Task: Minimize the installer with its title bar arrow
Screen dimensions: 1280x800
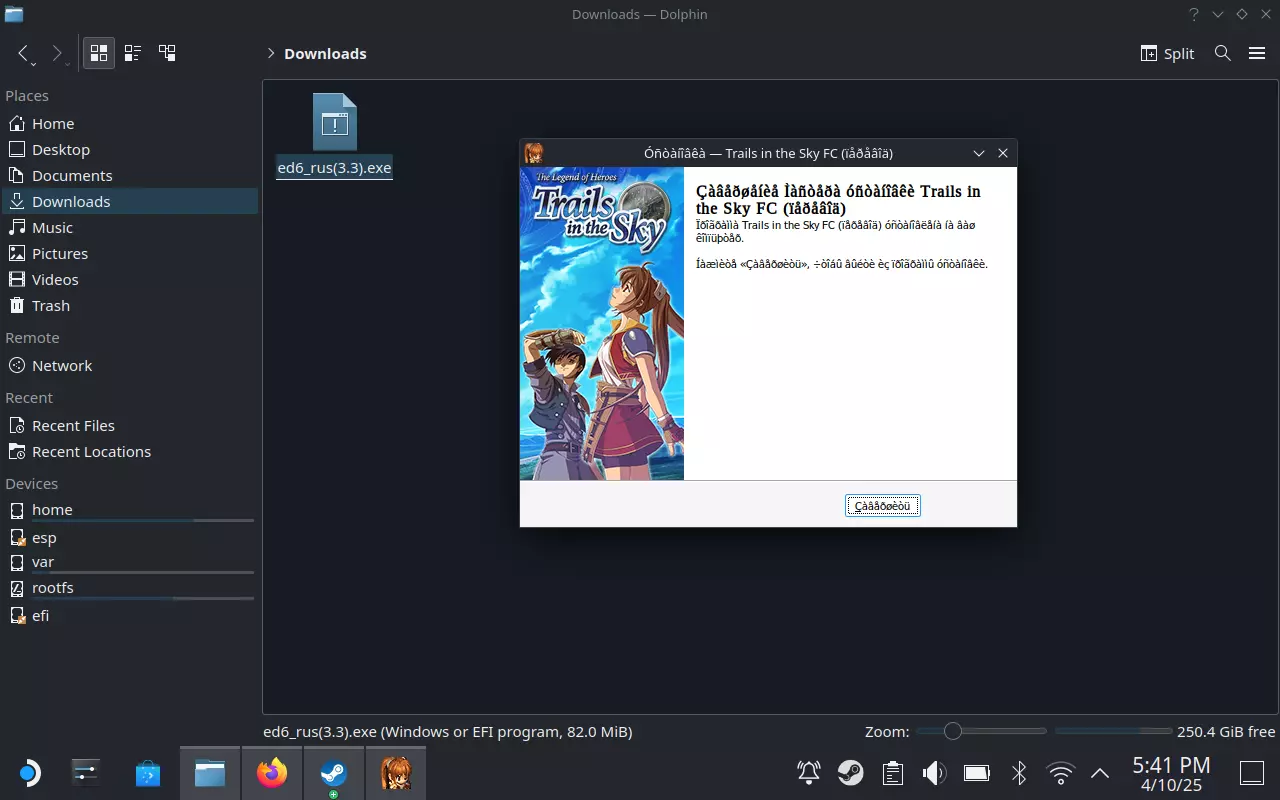Action: [x=979, y=153]
